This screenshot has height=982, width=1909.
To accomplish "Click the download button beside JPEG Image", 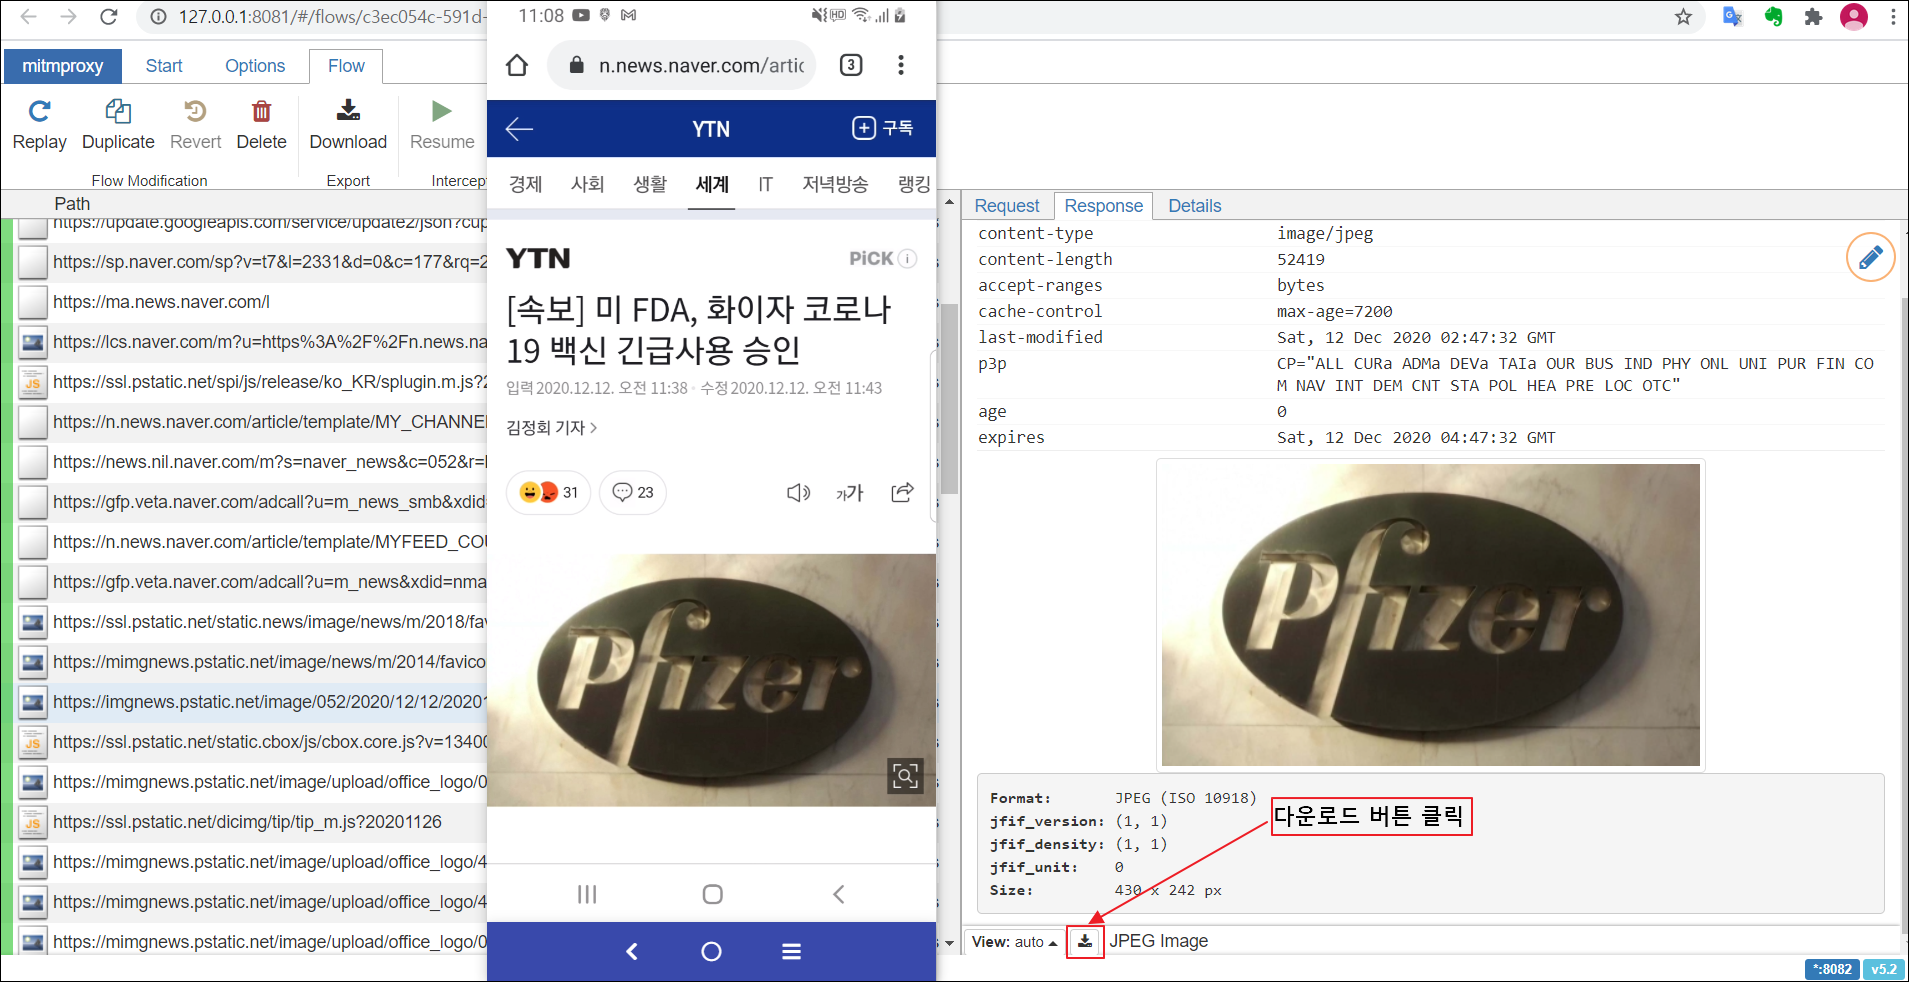I will [1085, 941].
